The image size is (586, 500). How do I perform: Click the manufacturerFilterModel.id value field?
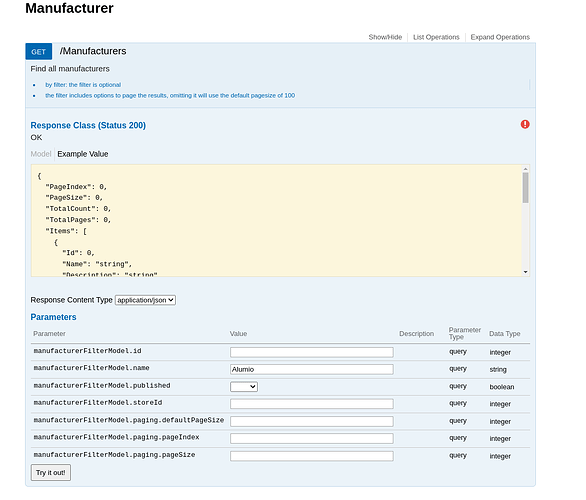pyautogui.click(x=312, y=352)
